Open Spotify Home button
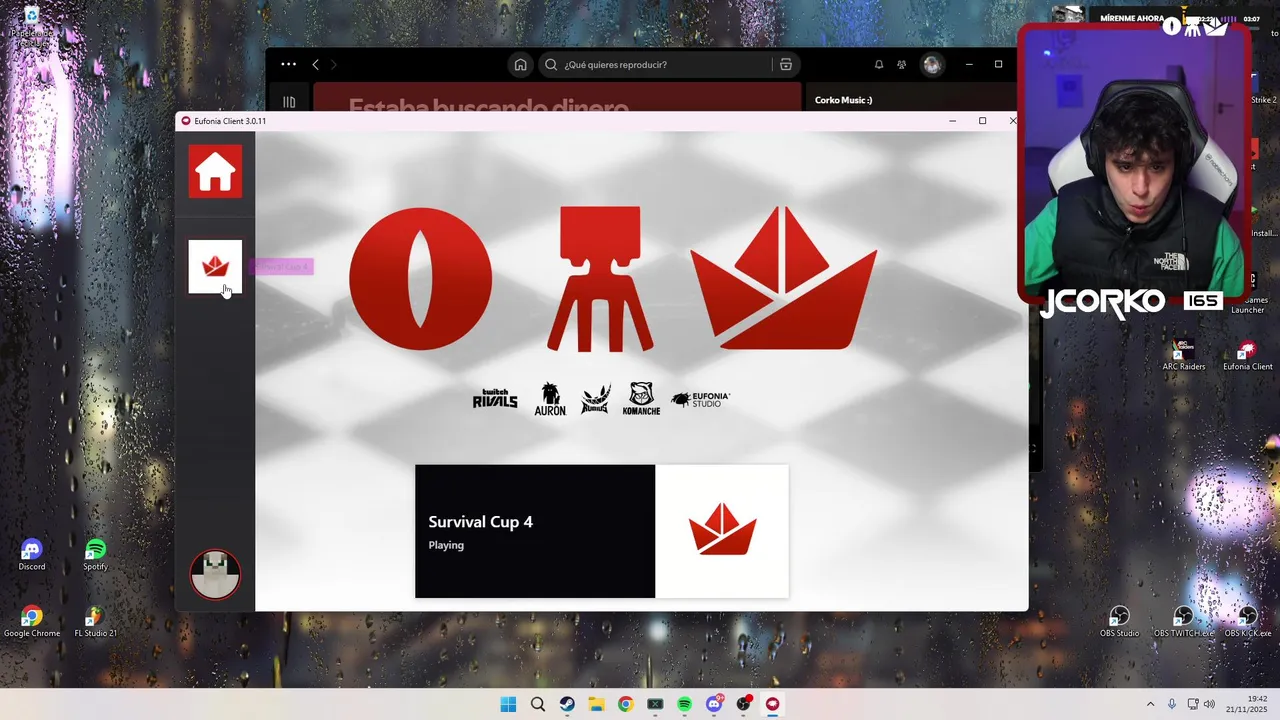This screenshot has height=720, width=1280. click(520, 64)
